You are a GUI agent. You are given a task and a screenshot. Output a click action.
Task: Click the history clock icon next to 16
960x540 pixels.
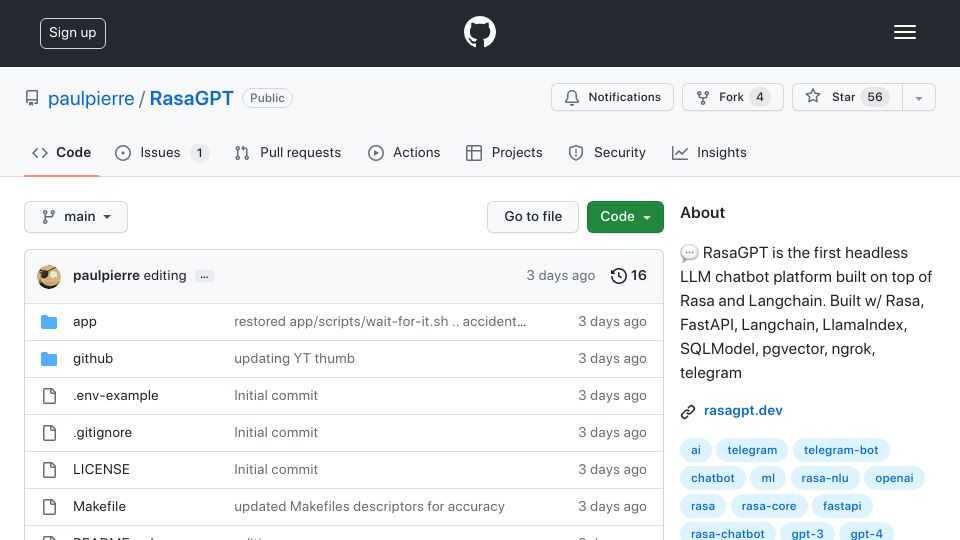[618, 276]
